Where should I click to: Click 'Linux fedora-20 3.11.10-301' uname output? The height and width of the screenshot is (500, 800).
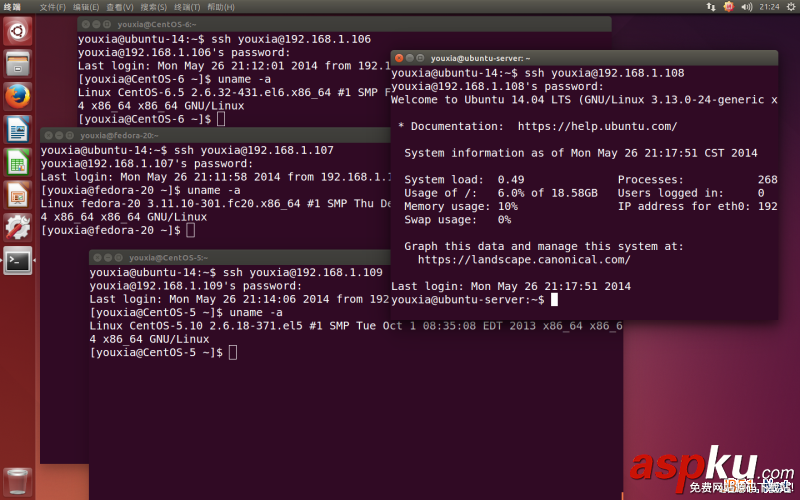(x=215, y=204)
